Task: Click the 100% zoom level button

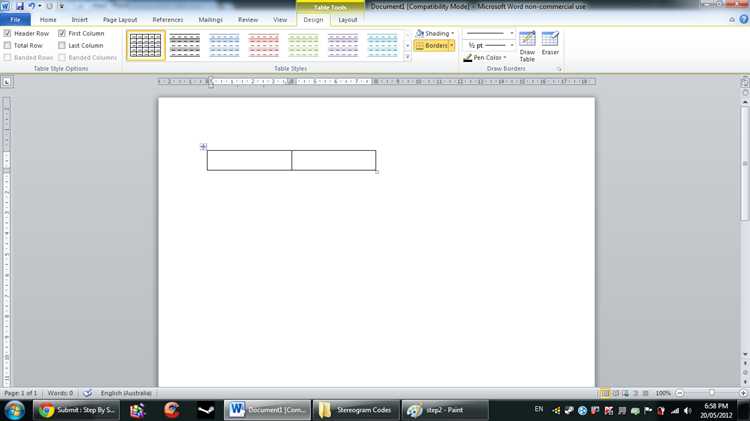Action: click(x=663, y=393)
